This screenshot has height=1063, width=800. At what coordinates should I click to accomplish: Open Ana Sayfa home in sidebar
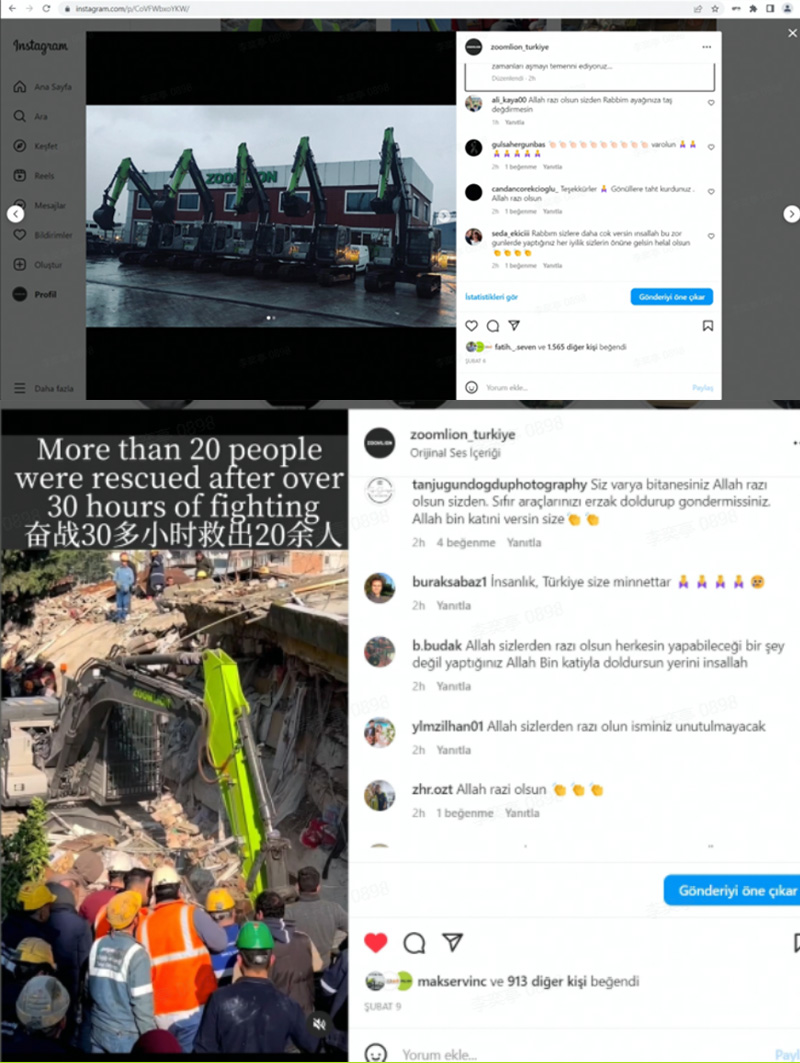click(x=42, y=87)
